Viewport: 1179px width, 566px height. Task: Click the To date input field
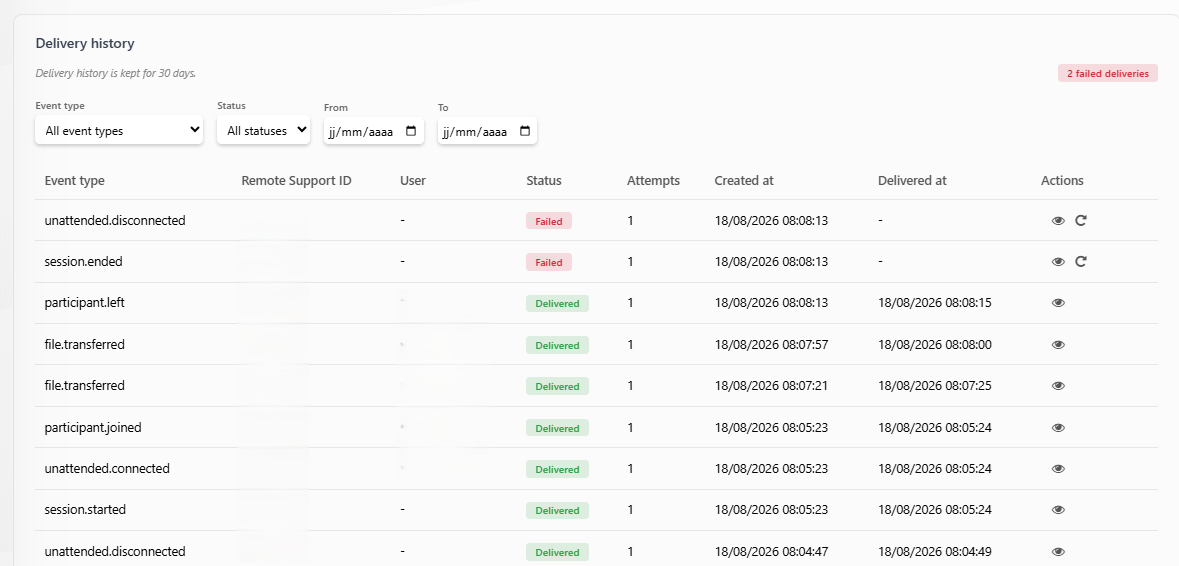(487, 131)
